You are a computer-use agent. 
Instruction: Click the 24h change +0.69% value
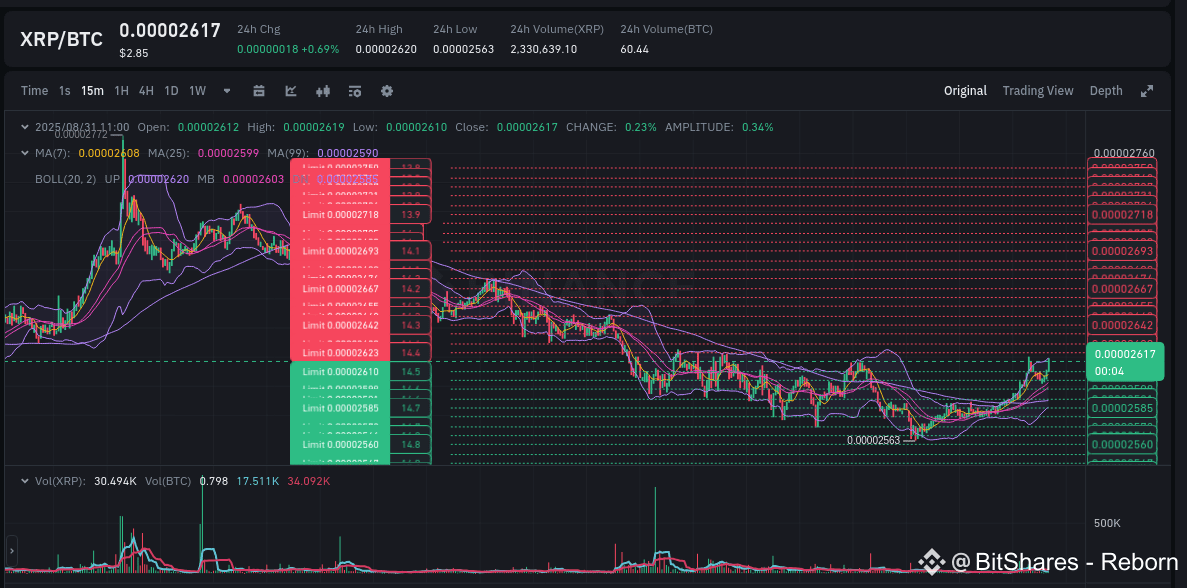(322, 49)
